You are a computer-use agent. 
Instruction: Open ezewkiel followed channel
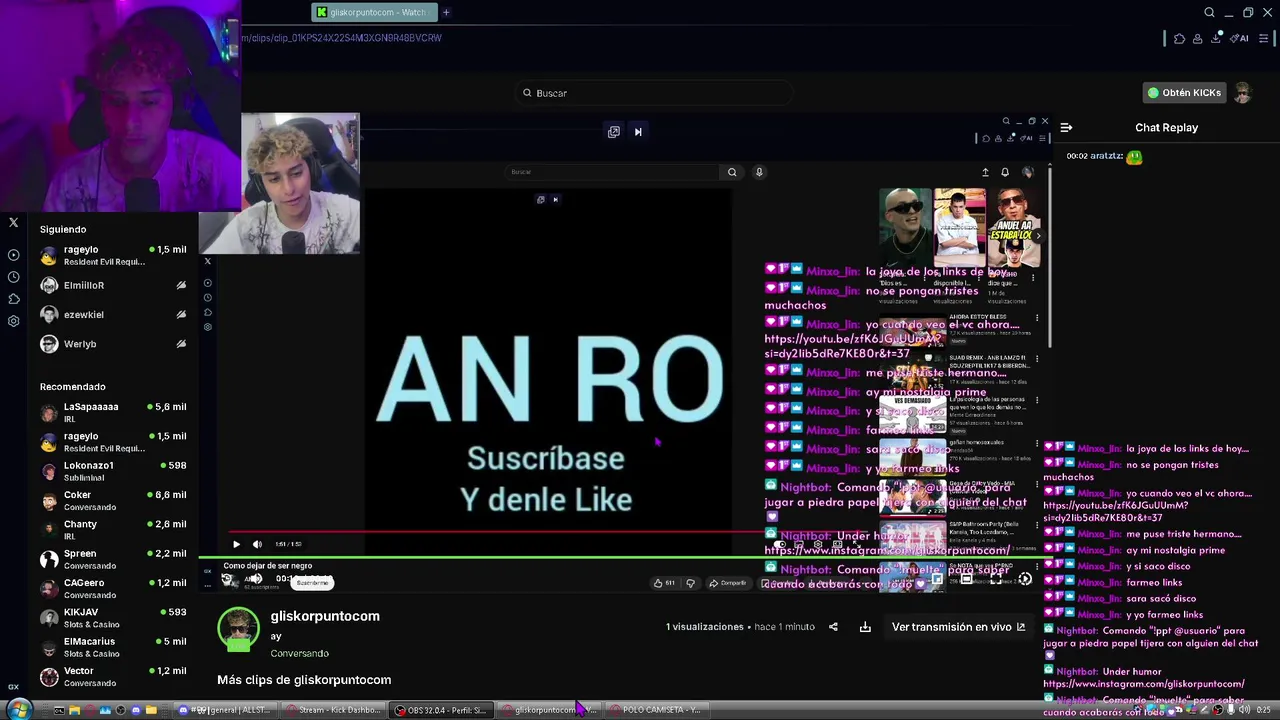pos(113,314)
